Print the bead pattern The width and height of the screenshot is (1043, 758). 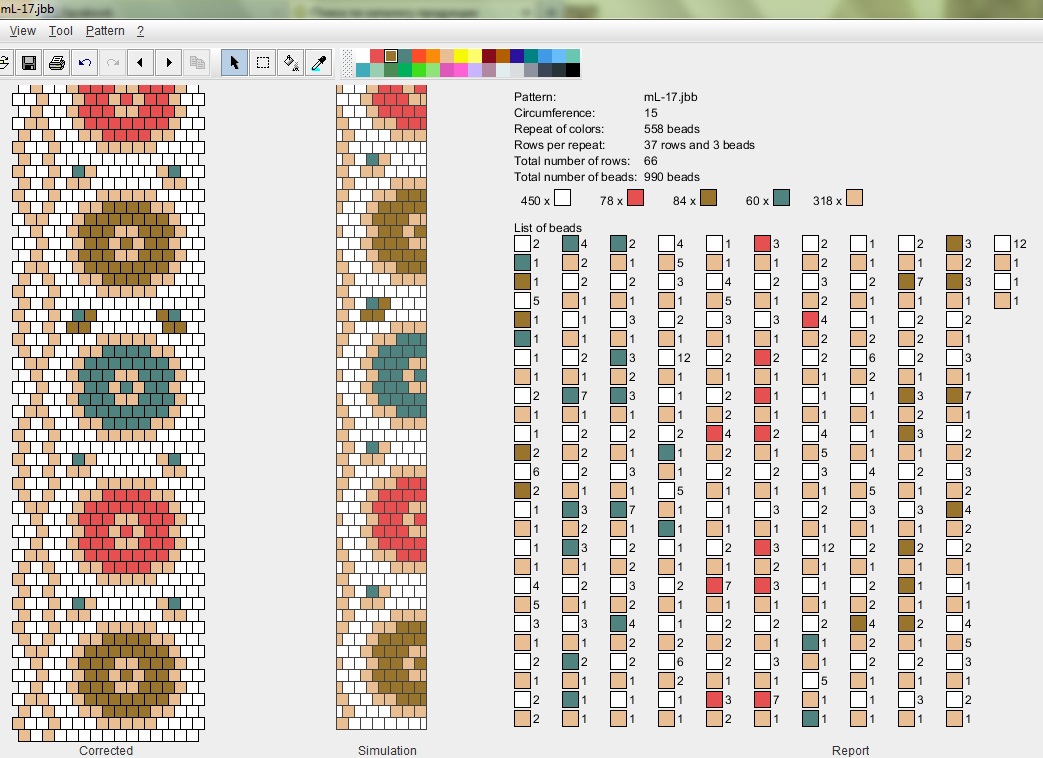click(x=57, y=63)
